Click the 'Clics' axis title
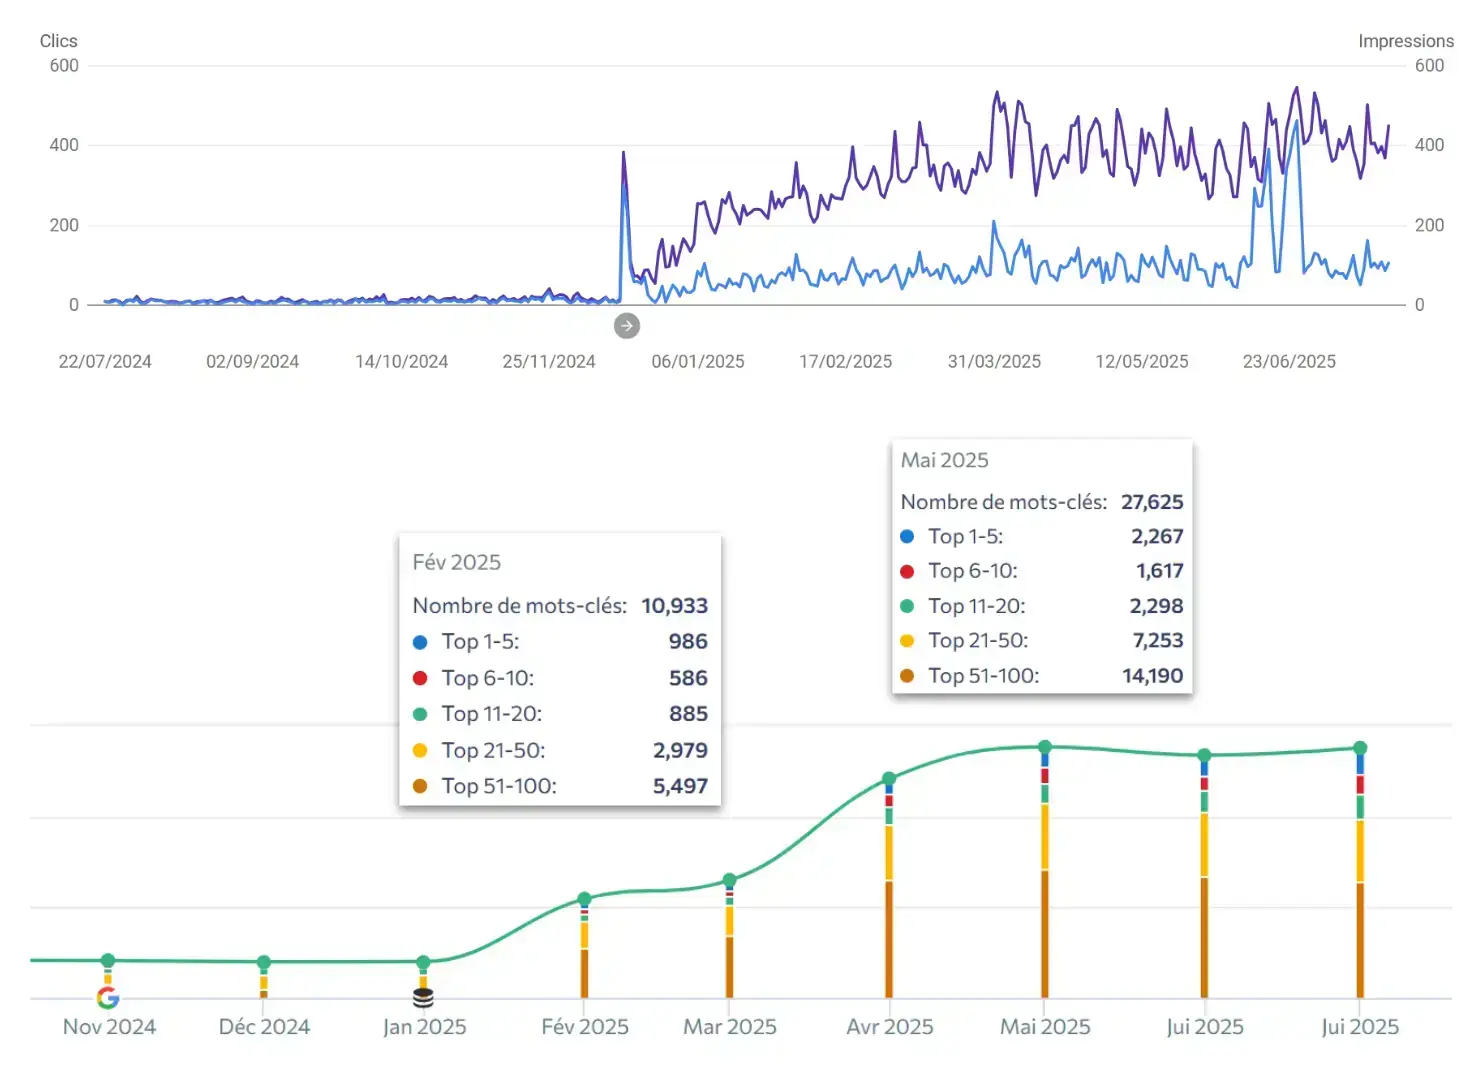 point(58,41)
